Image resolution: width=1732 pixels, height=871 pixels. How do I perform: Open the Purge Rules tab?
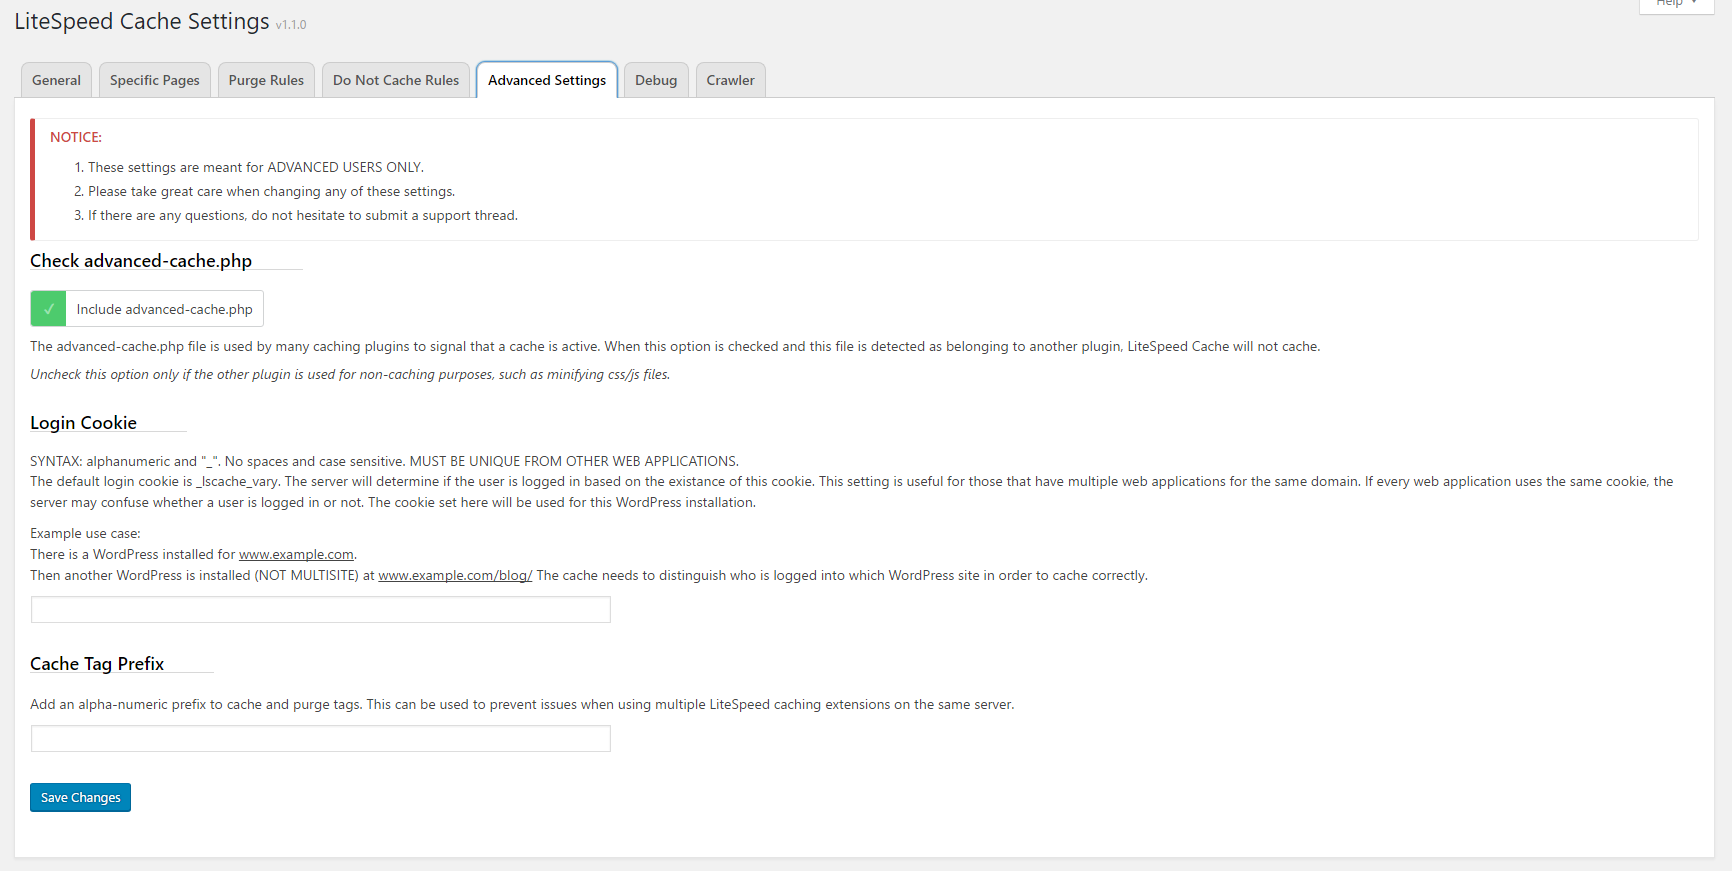[x=266, y=80]
